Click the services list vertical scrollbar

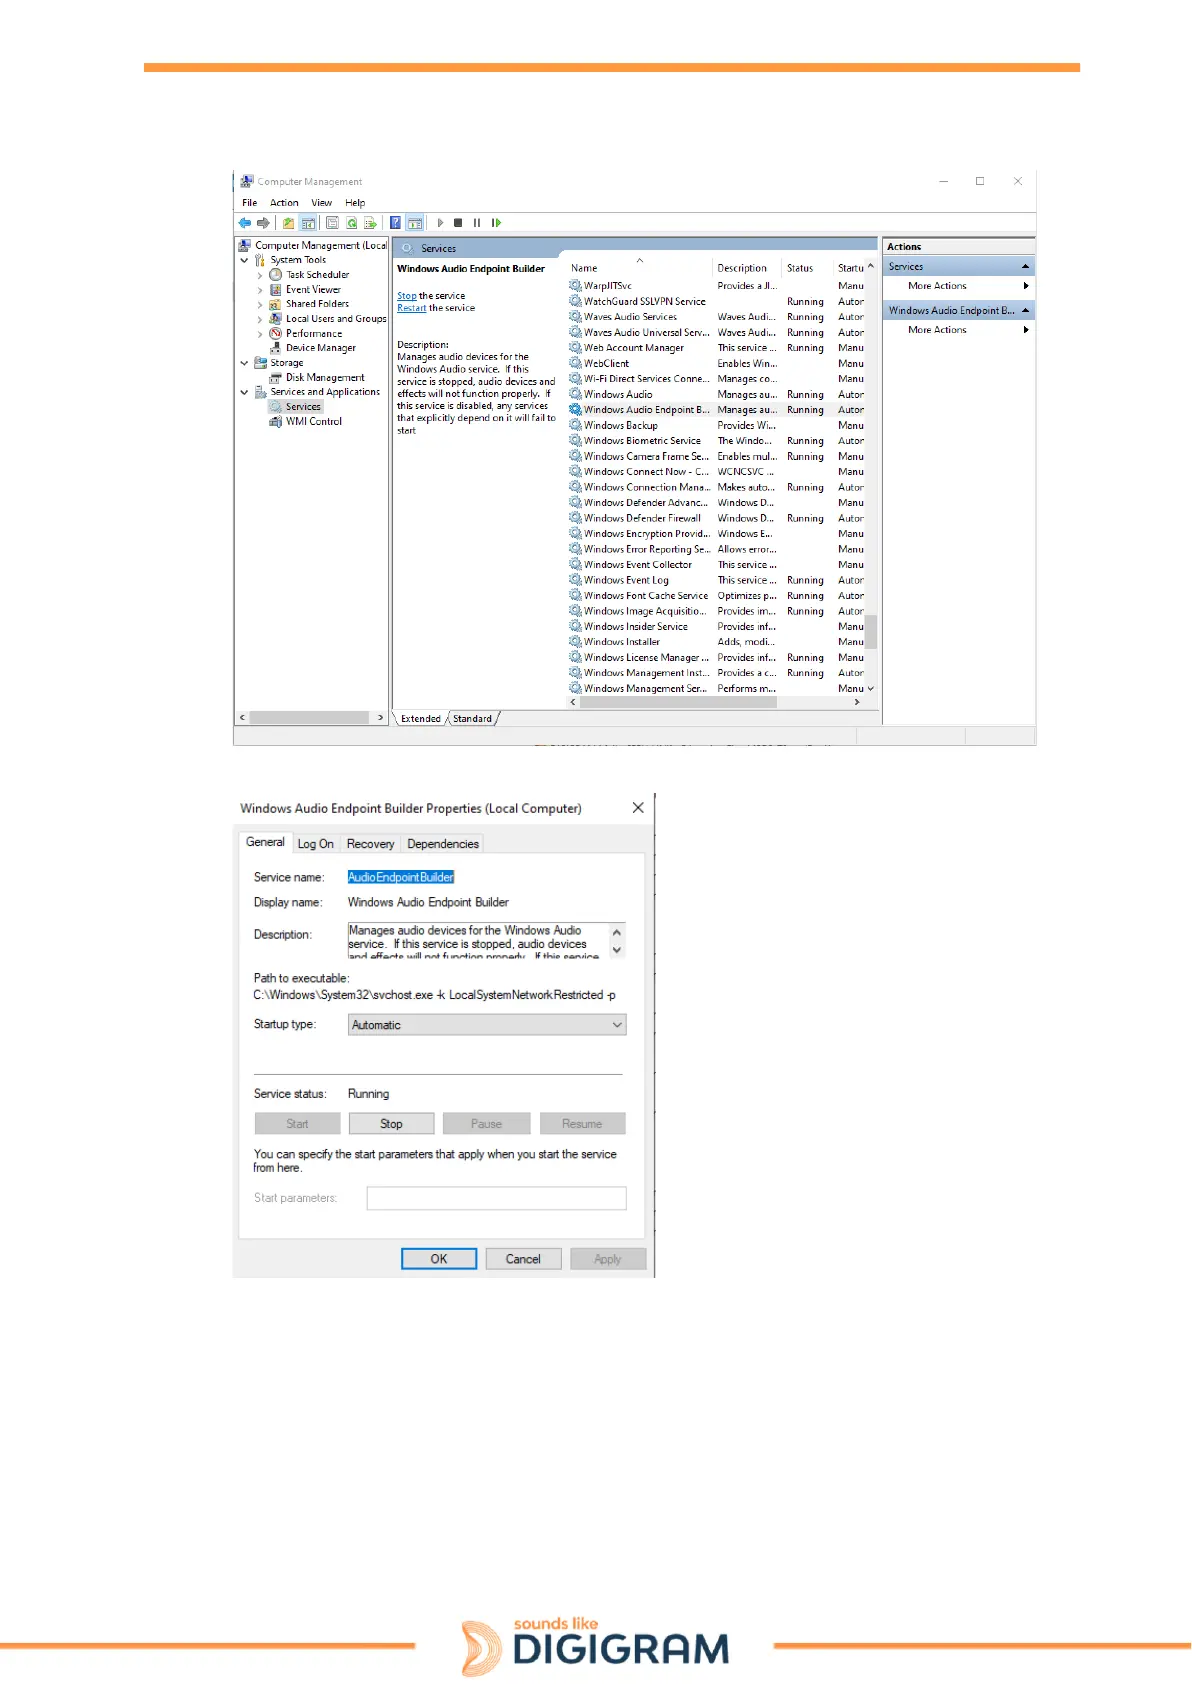[871, 630]
